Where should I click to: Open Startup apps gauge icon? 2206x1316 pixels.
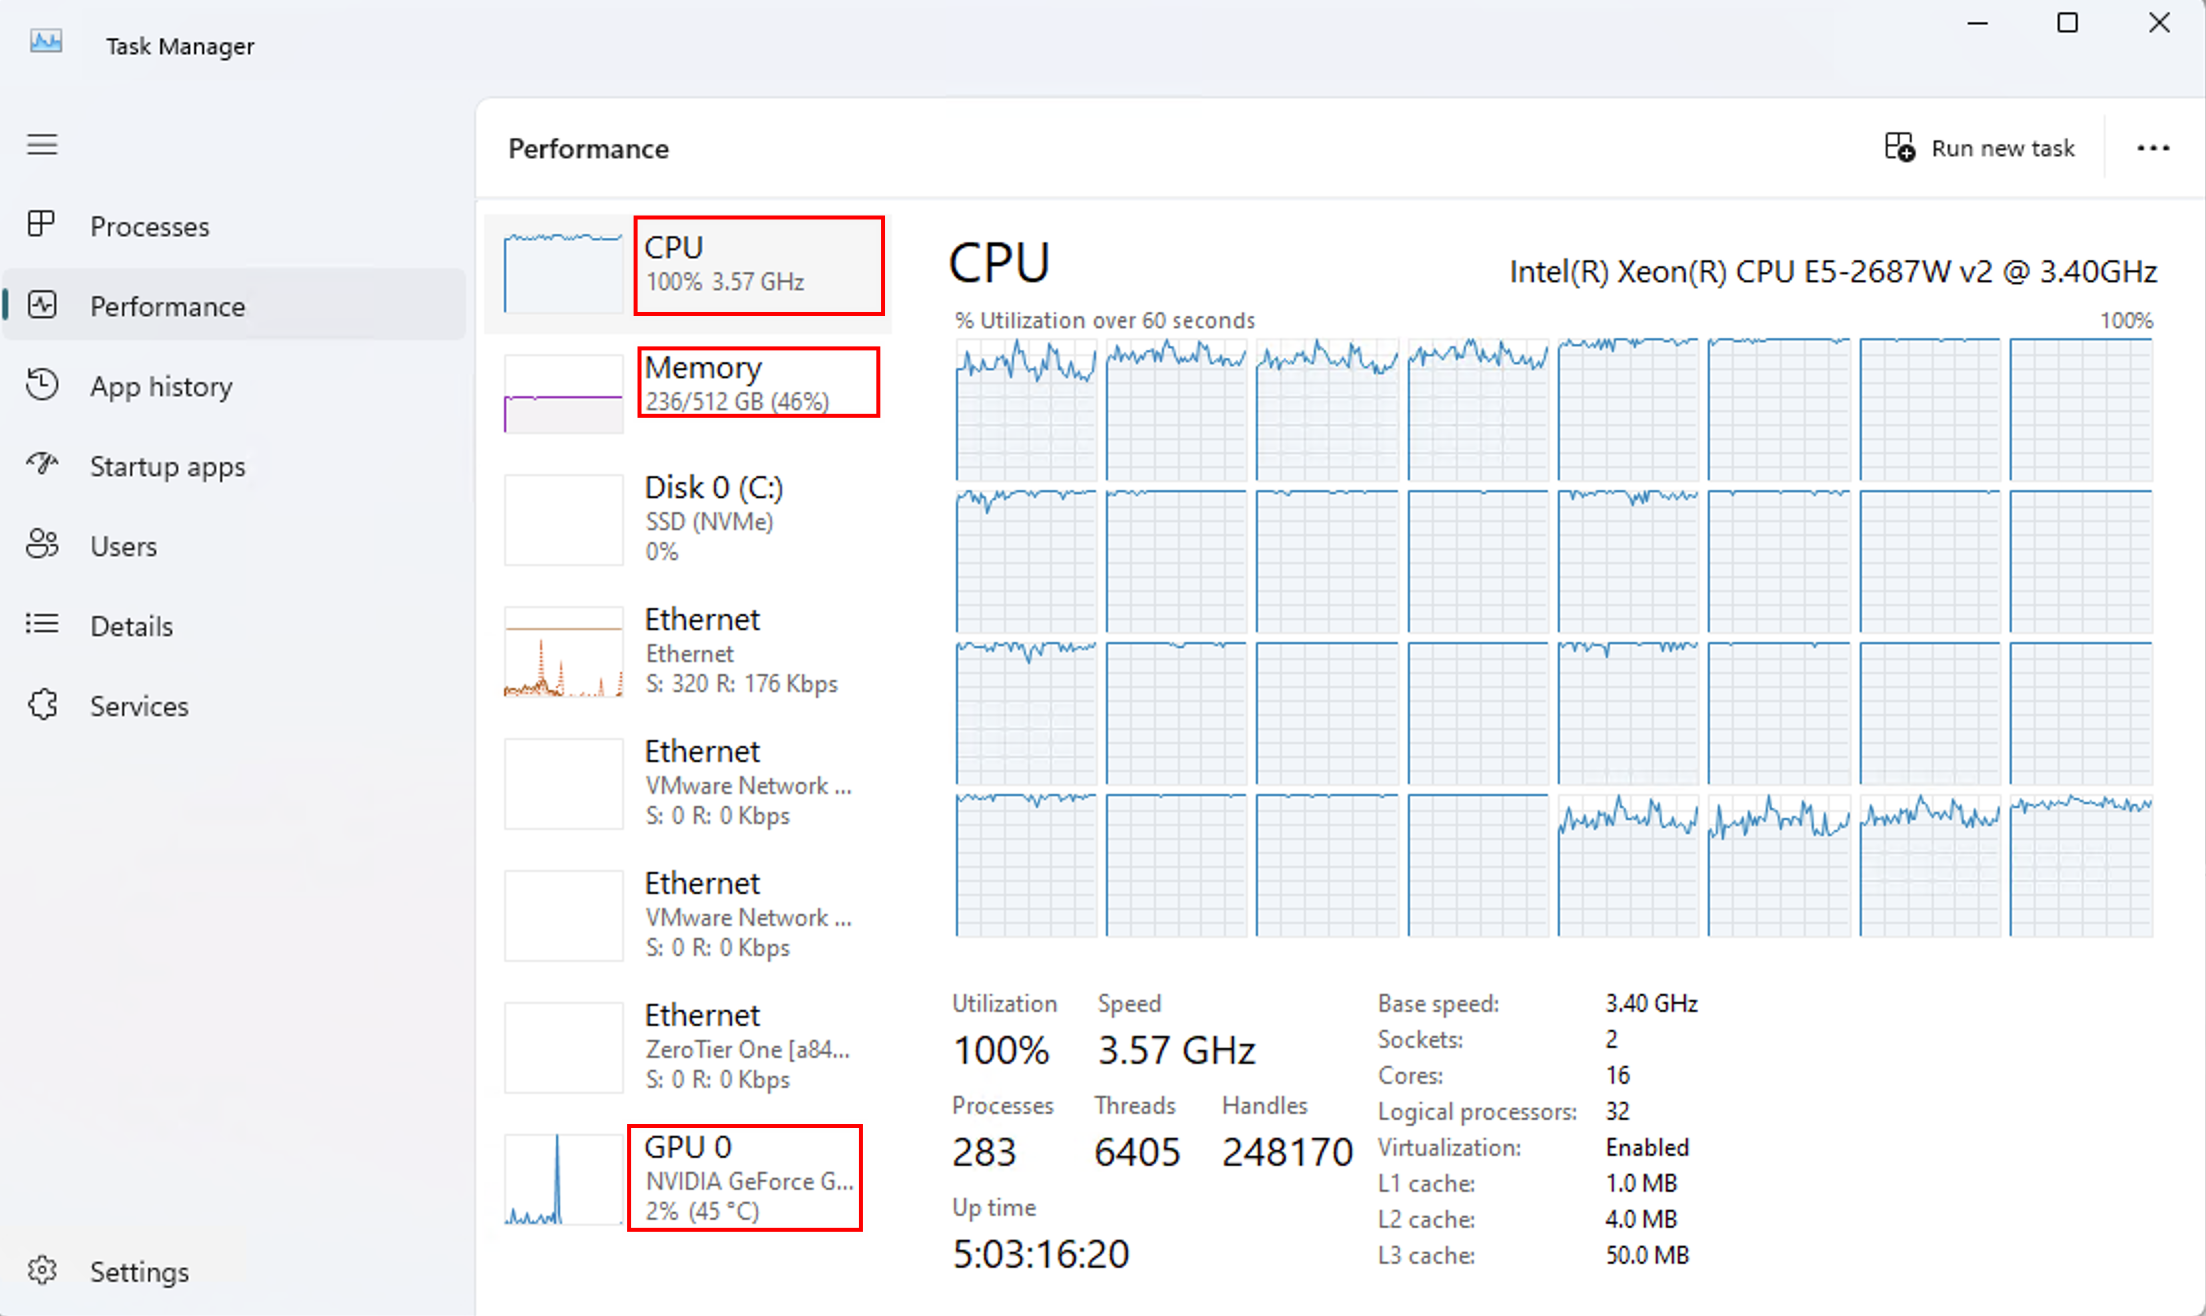[x=42, y=464]
